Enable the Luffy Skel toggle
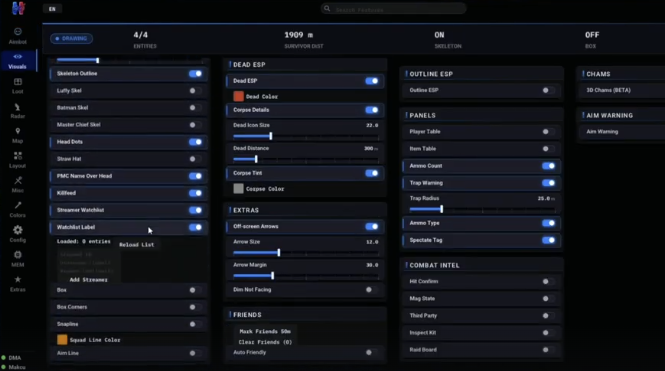The width and height of the screenshot is (665, 371). (196, 91)
